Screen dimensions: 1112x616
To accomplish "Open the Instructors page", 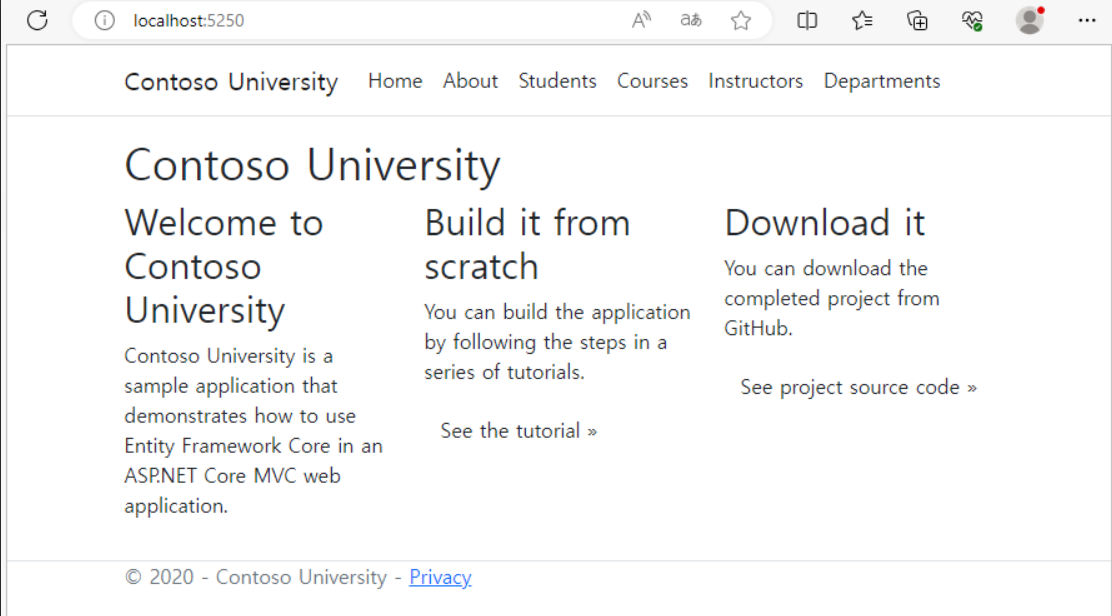I will pyautogui.click(x=755, y=81).
